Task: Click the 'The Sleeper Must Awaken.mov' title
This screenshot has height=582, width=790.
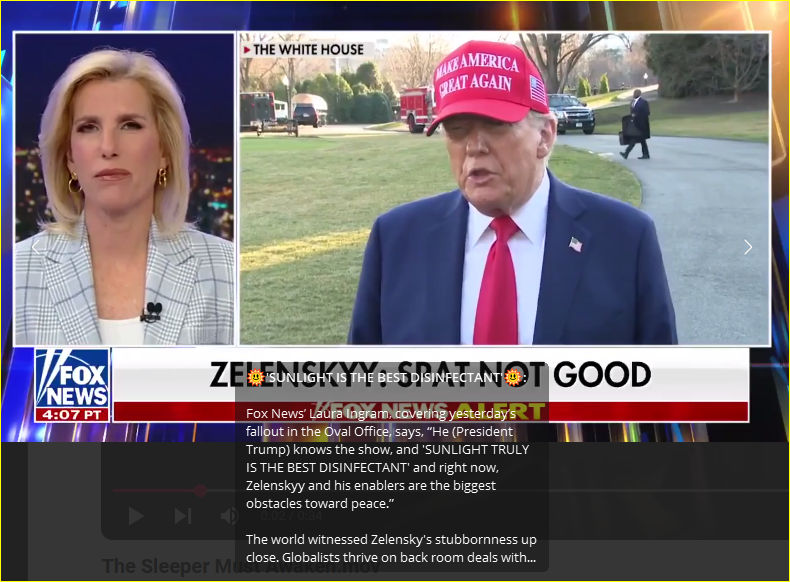Action: click(x=241, y=566)
